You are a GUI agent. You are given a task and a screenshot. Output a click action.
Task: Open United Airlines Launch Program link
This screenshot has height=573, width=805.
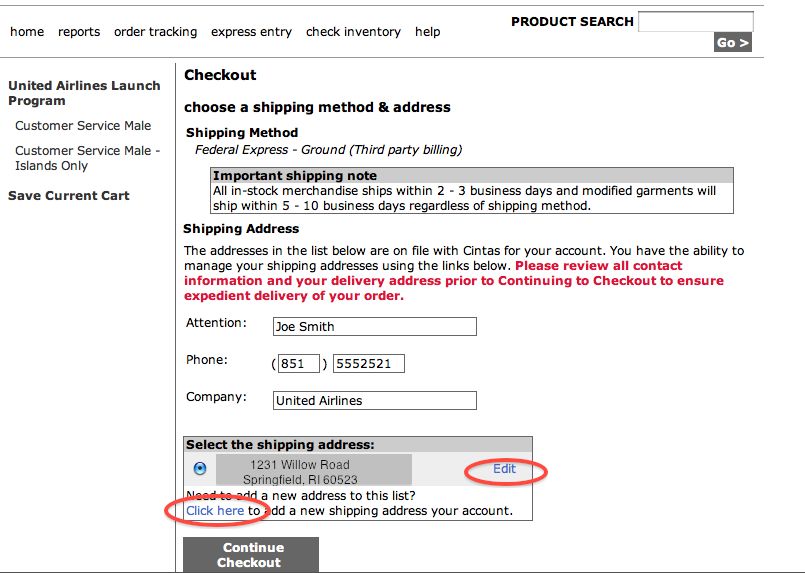84,93
